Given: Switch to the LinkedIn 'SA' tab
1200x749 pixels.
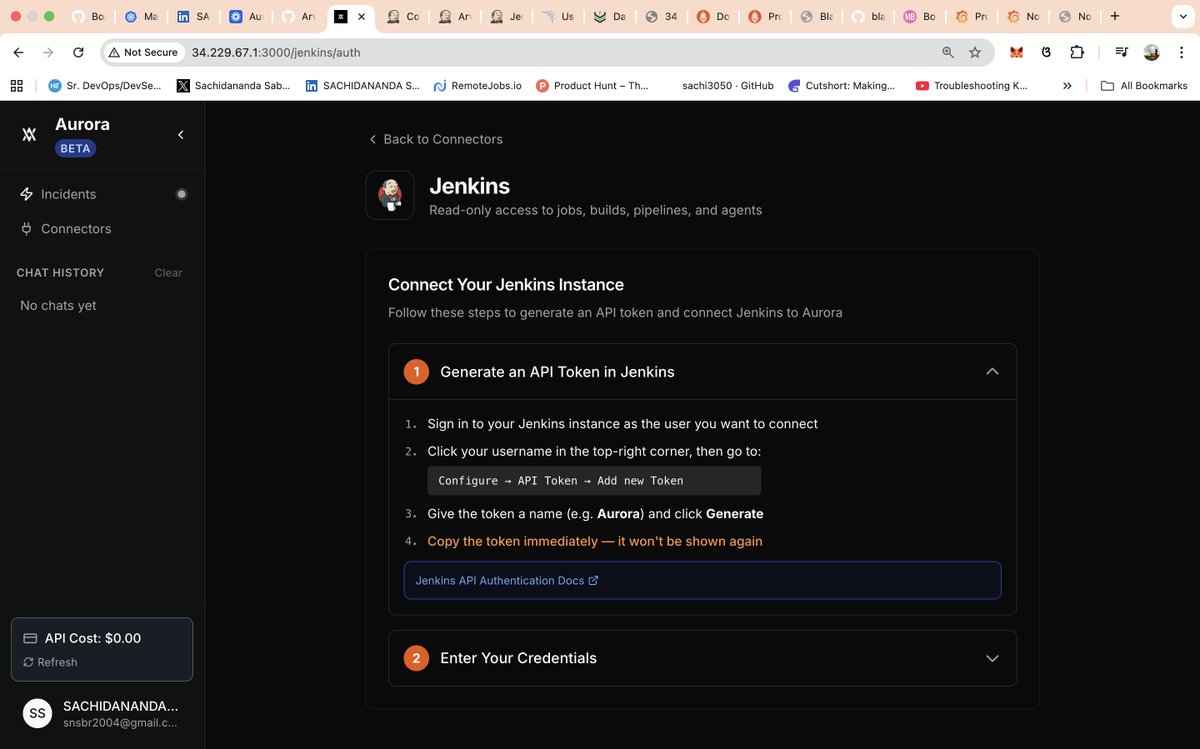Looking at the screenshot, I should pos(192,17).
